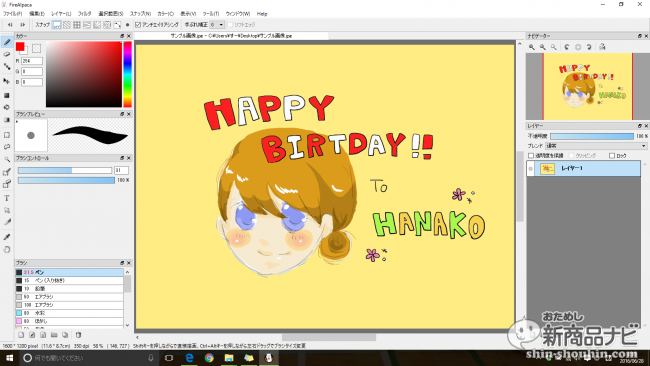Select the Text tool
The height and width of the screenshot is (366, 650).
tap(7, 198)
